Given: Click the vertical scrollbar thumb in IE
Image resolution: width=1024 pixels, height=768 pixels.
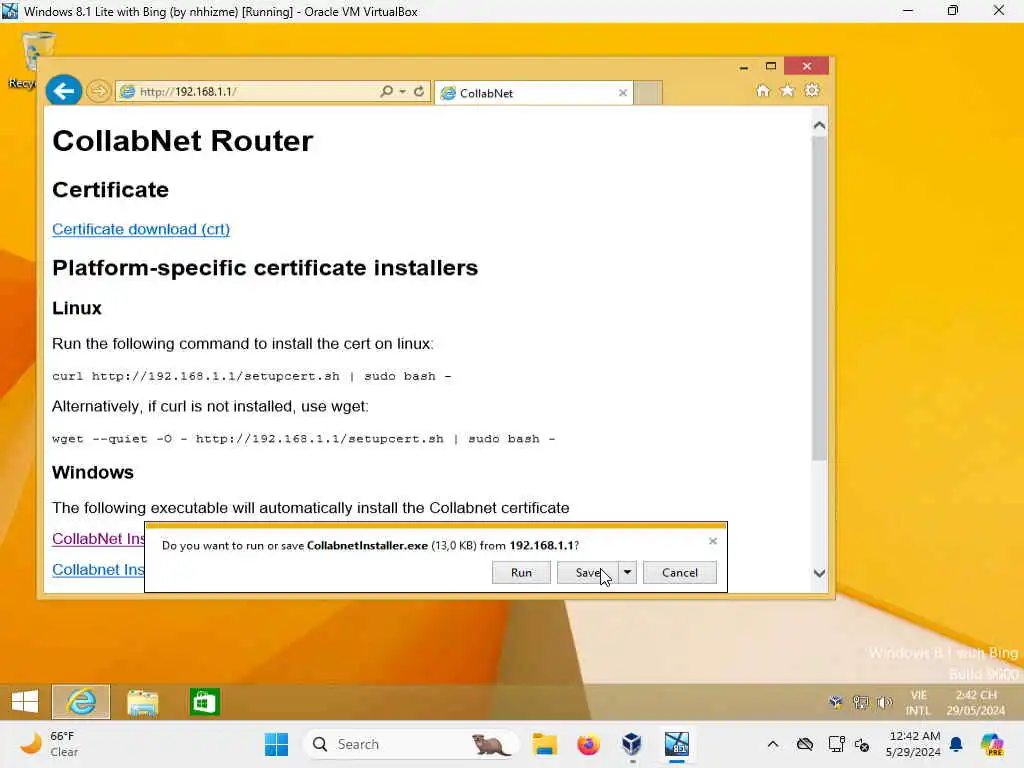Looking at the screenshot, I should (x=820, y=298).
